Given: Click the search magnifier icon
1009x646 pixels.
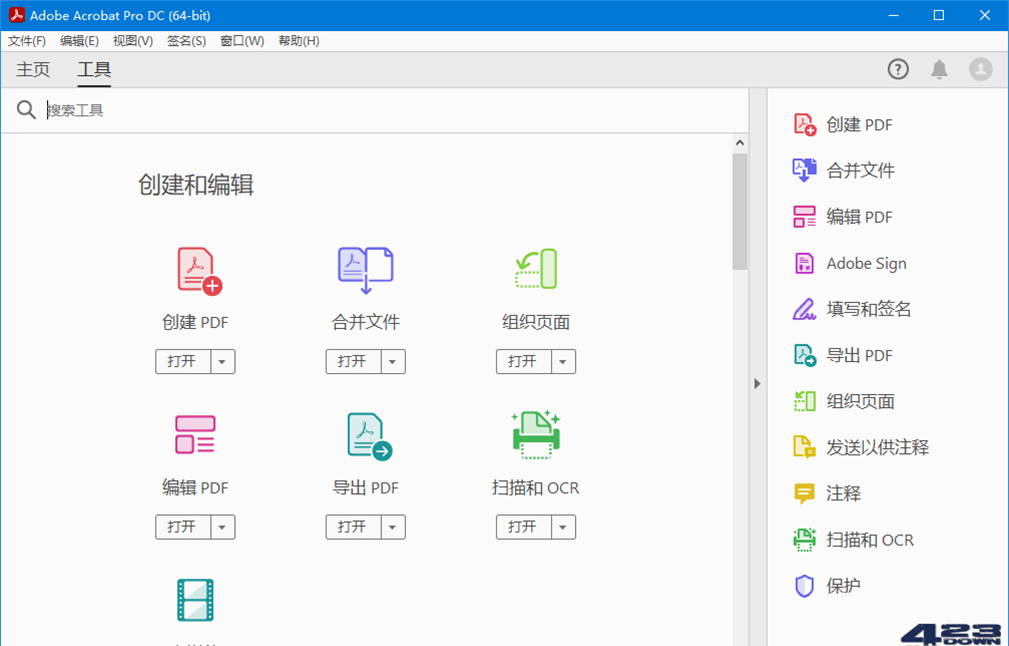Looking at the screenshot, I should 26,110.
